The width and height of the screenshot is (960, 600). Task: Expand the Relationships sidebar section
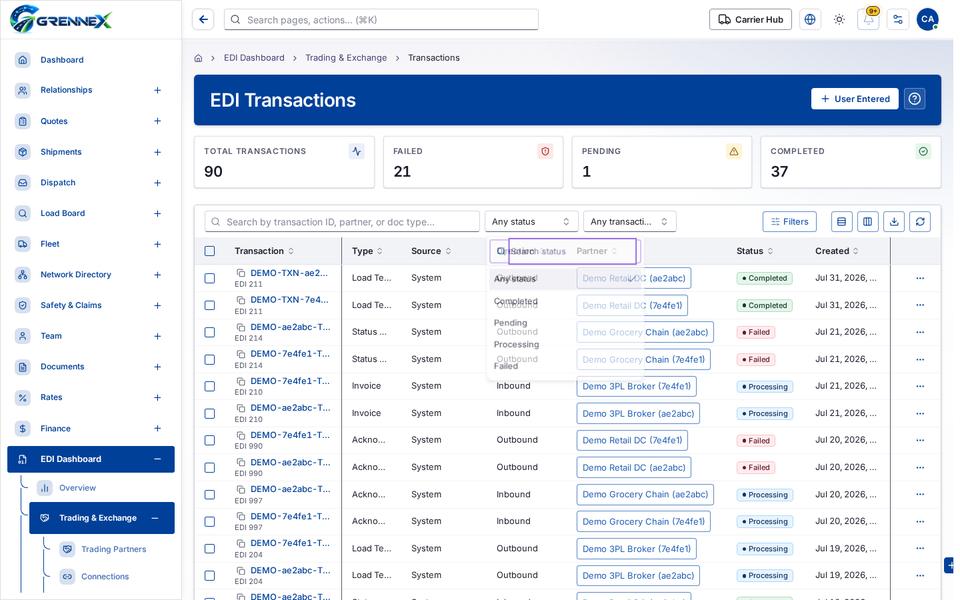click(x=157, y=90)
